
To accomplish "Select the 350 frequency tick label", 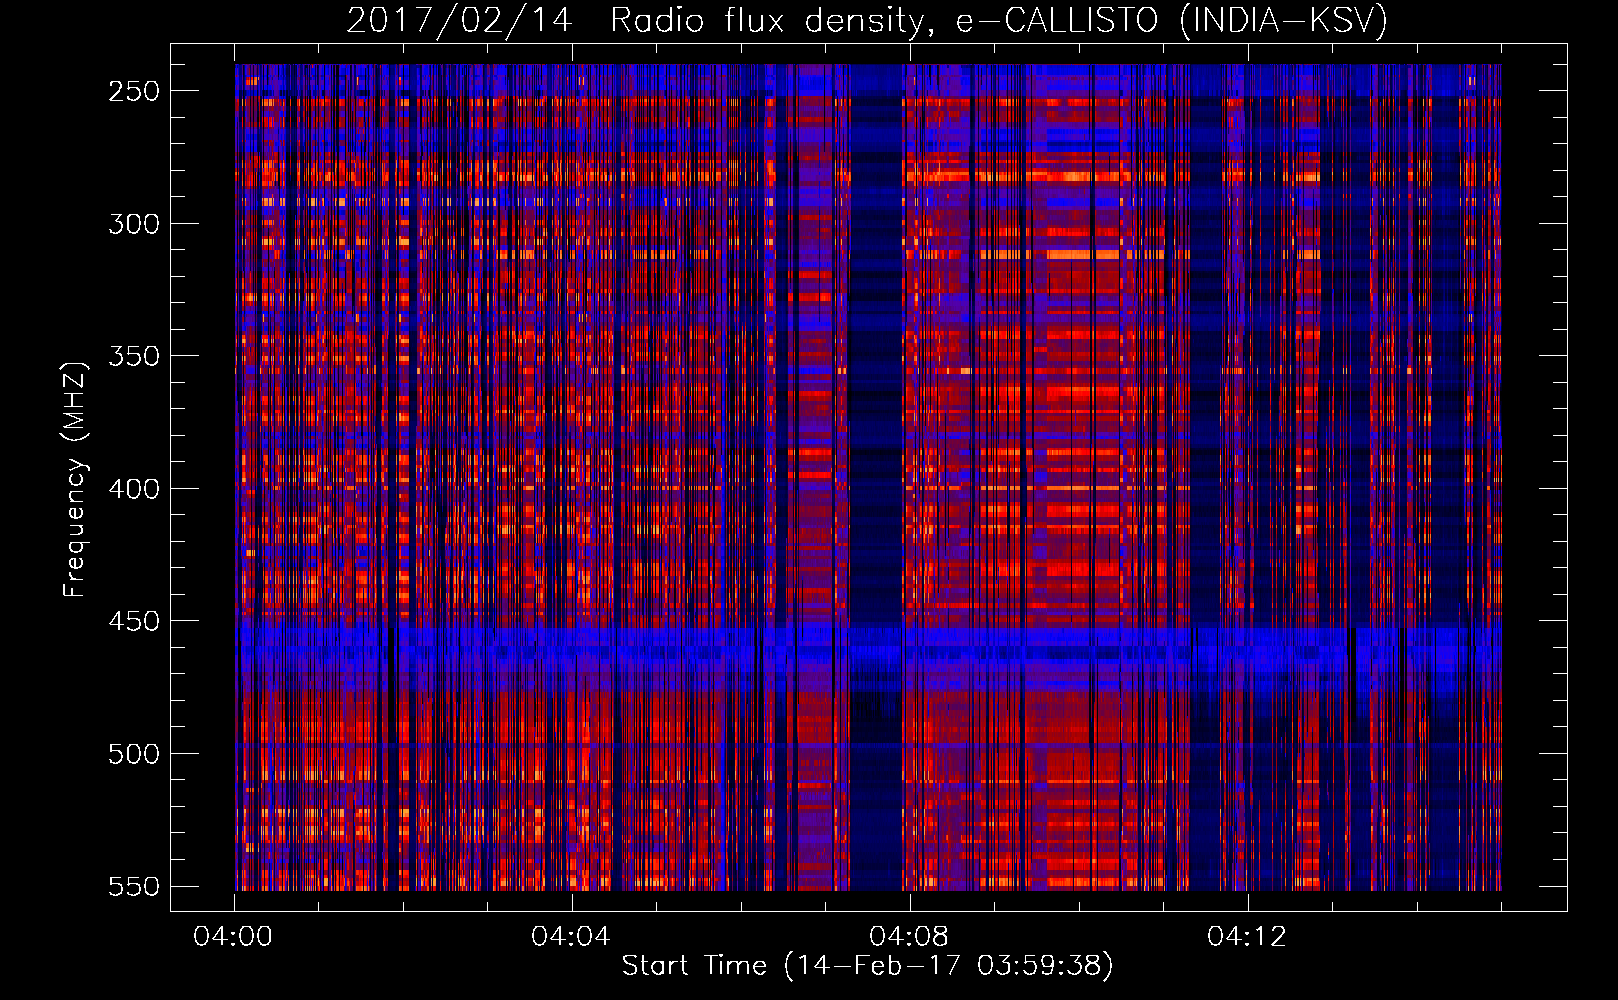I will (134, 356).
